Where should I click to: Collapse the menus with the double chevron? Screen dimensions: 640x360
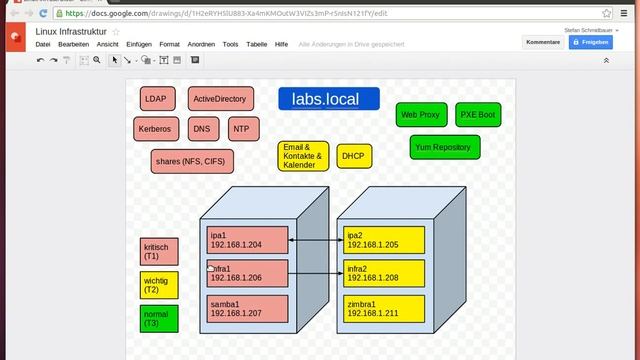606,60
